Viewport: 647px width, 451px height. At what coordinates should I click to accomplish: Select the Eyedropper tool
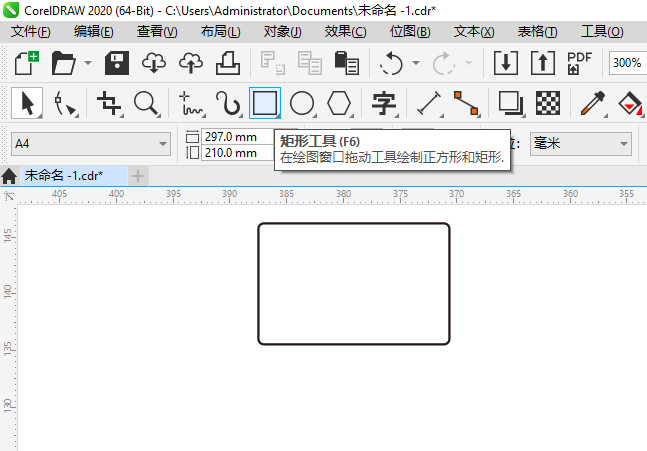pyautogui.click(x=594, y=103)
